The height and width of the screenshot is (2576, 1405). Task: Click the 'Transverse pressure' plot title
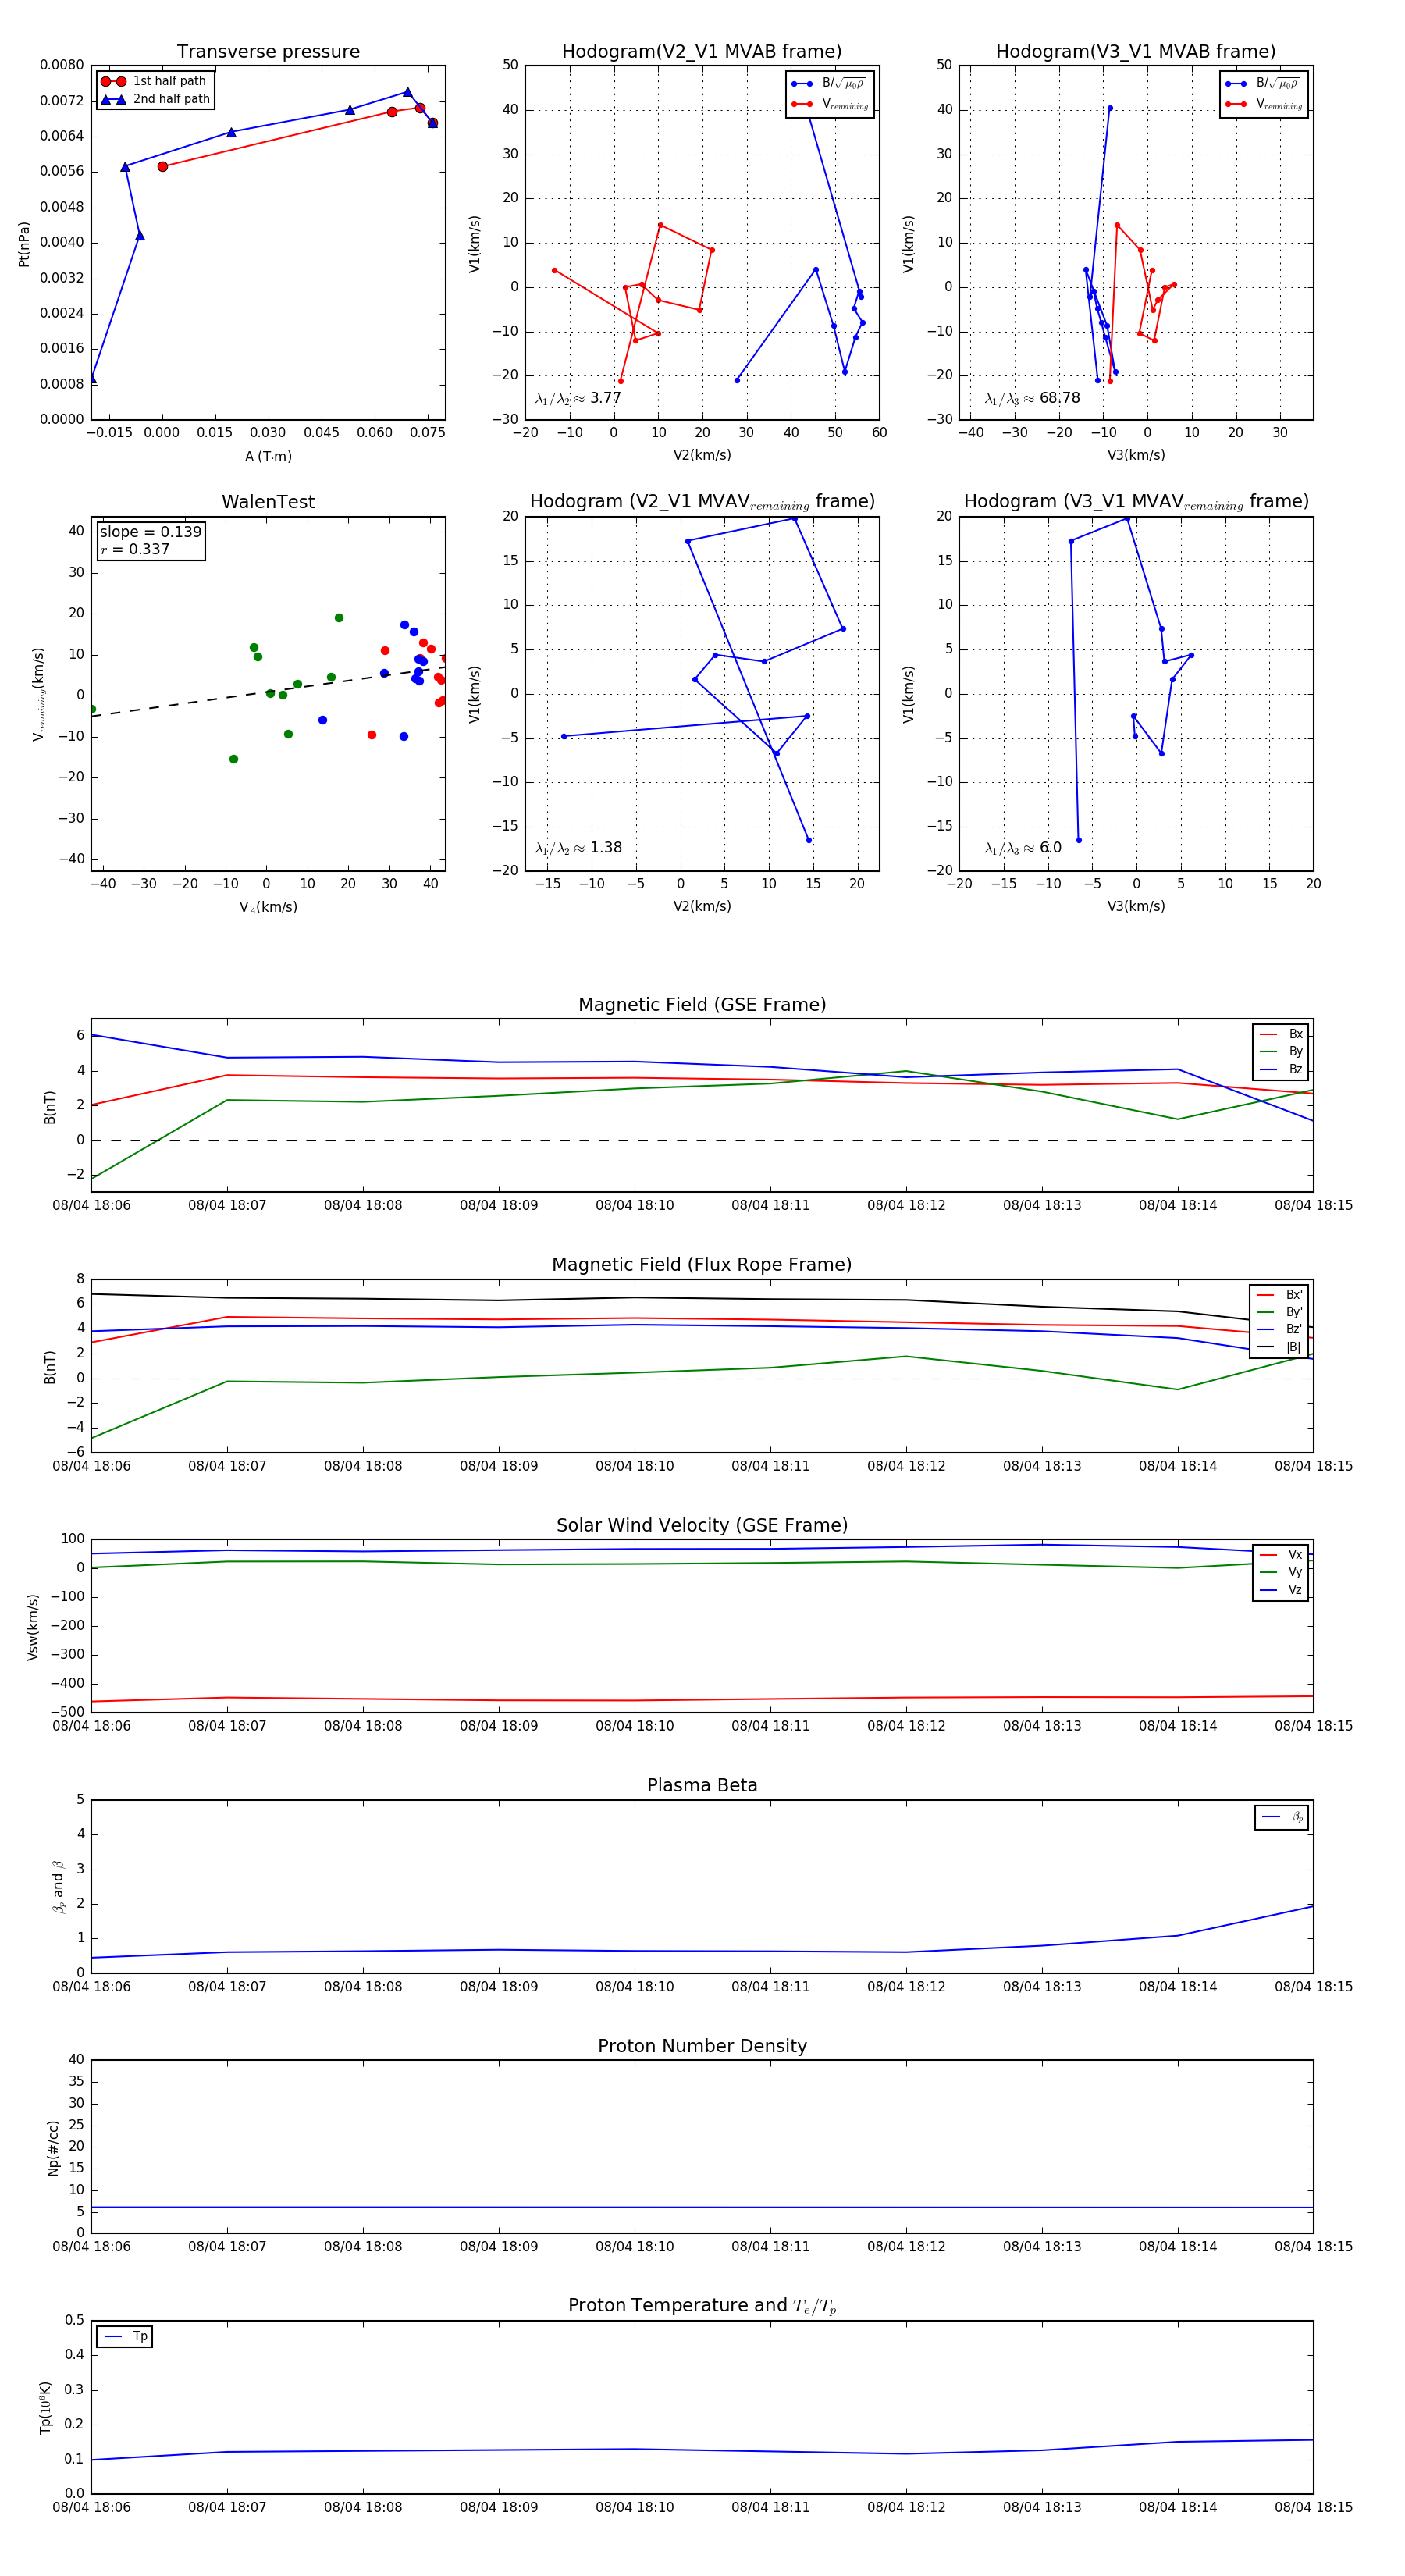click(268, 52)
